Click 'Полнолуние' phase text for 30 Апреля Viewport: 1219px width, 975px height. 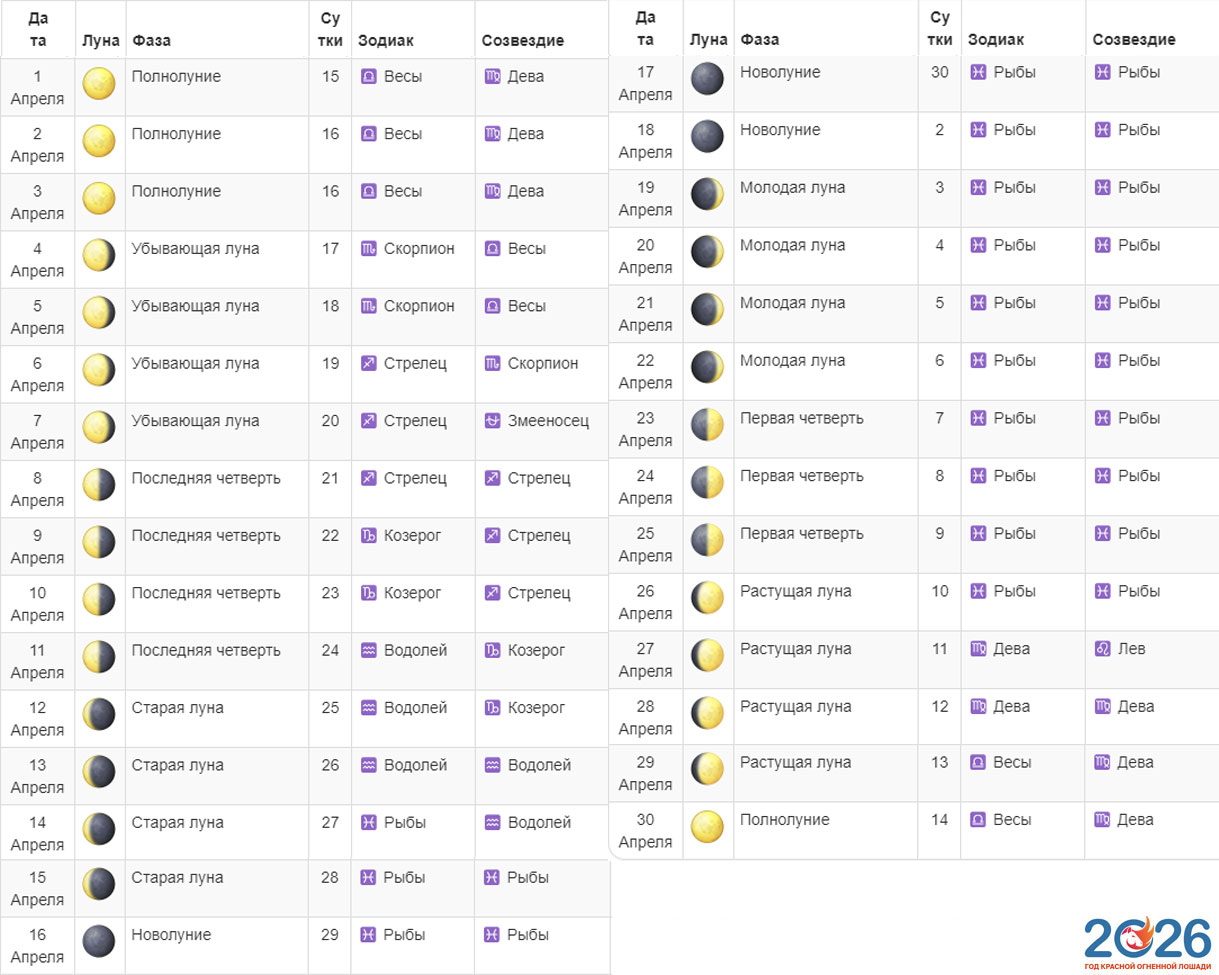(784, 820)
